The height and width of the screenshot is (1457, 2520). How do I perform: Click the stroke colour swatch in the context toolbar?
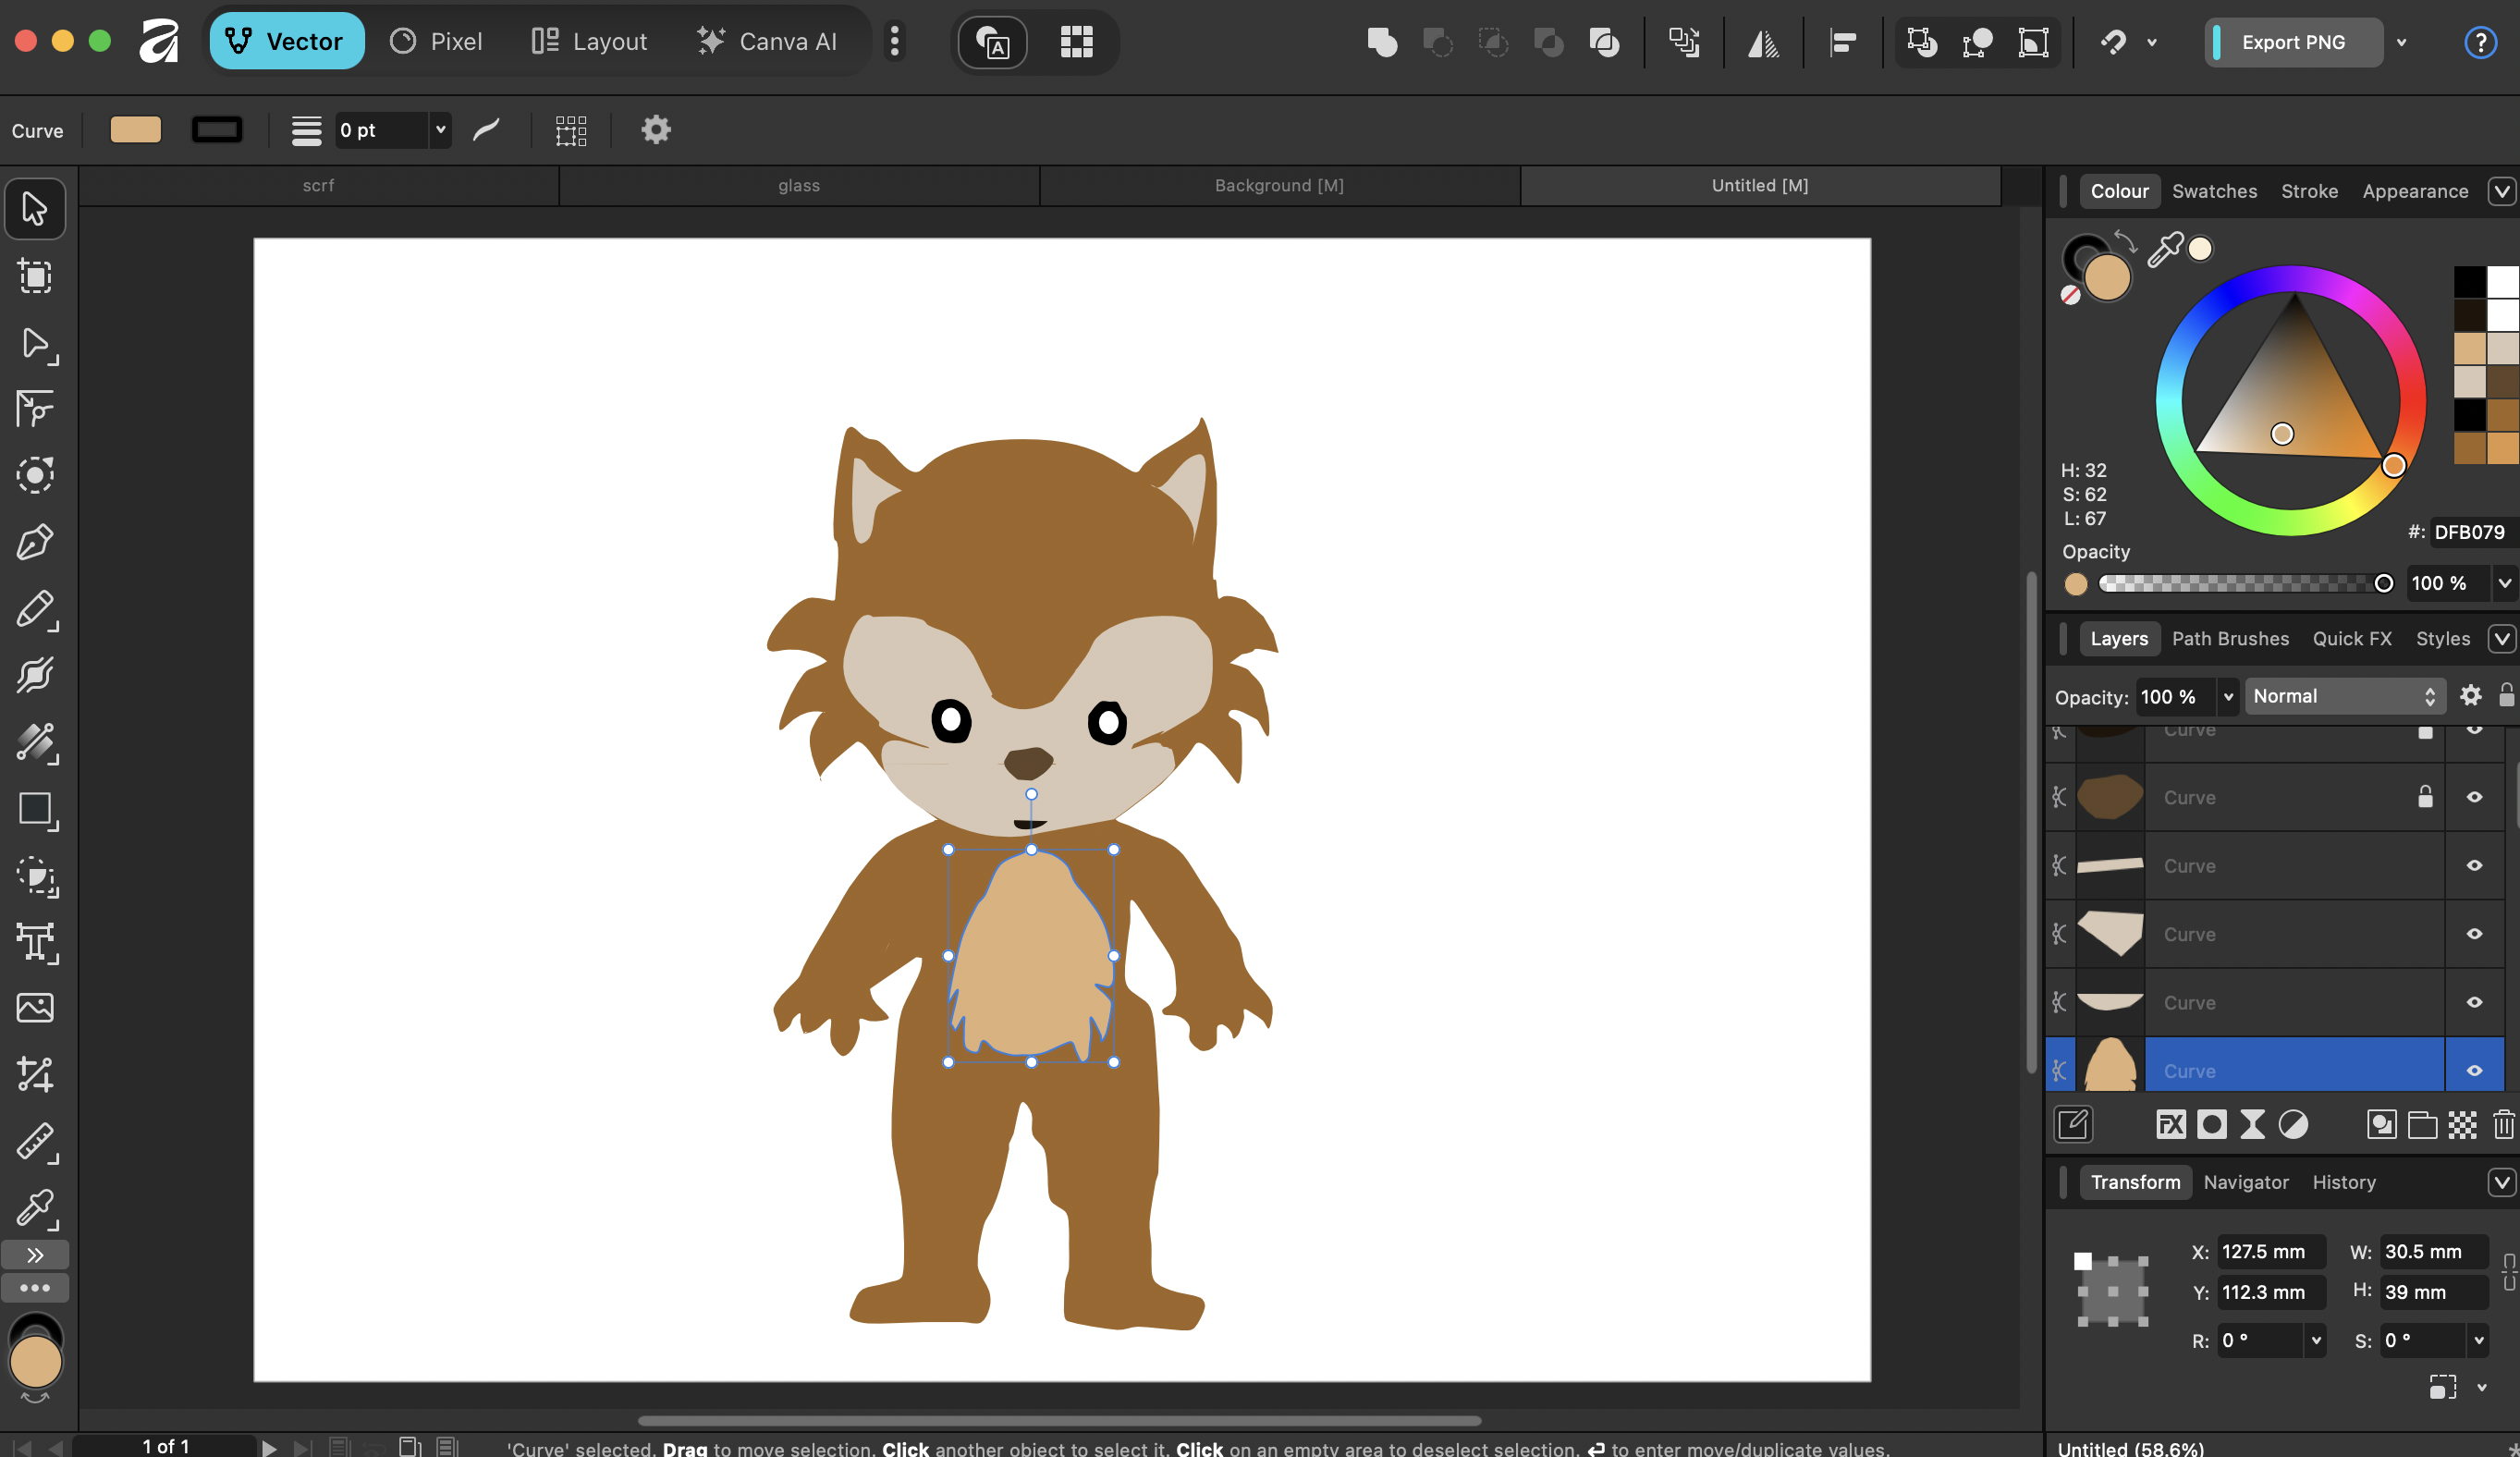tap(217, 130)
